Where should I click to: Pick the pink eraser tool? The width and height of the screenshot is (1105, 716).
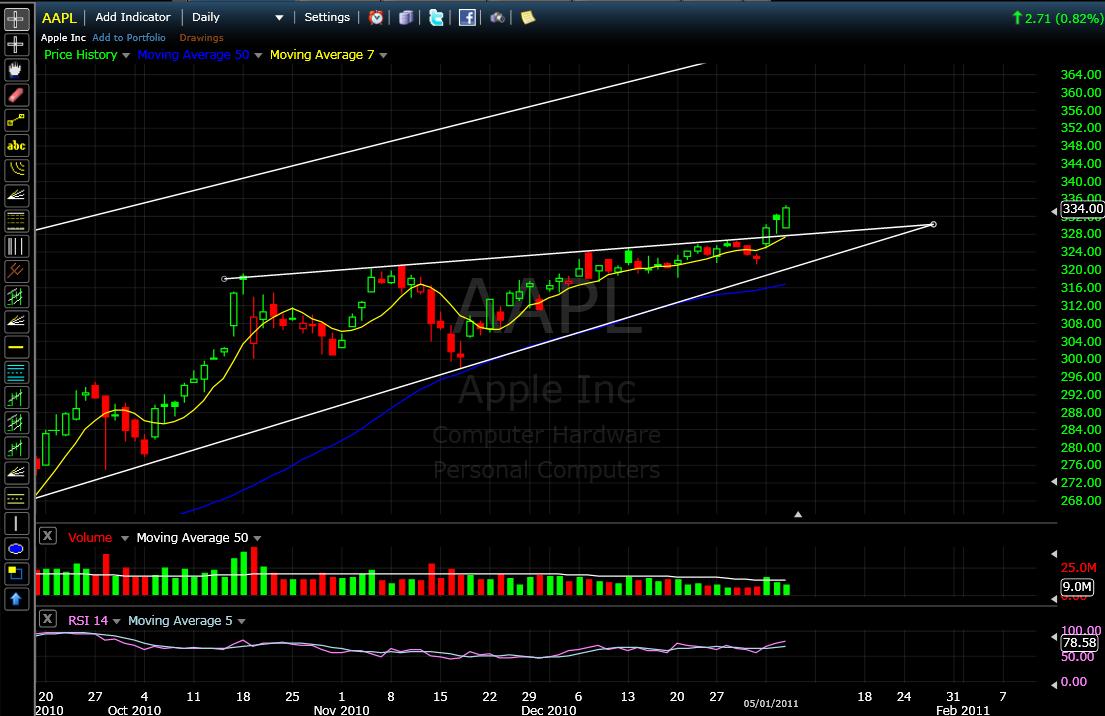16,94
